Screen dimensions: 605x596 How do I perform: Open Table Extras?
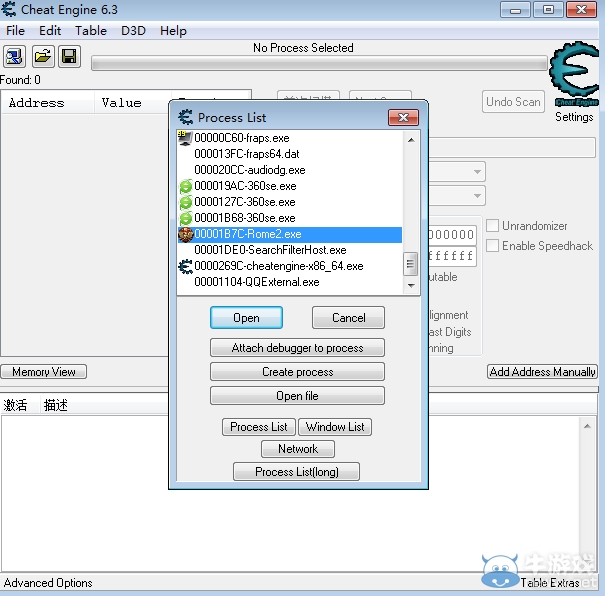550,582
